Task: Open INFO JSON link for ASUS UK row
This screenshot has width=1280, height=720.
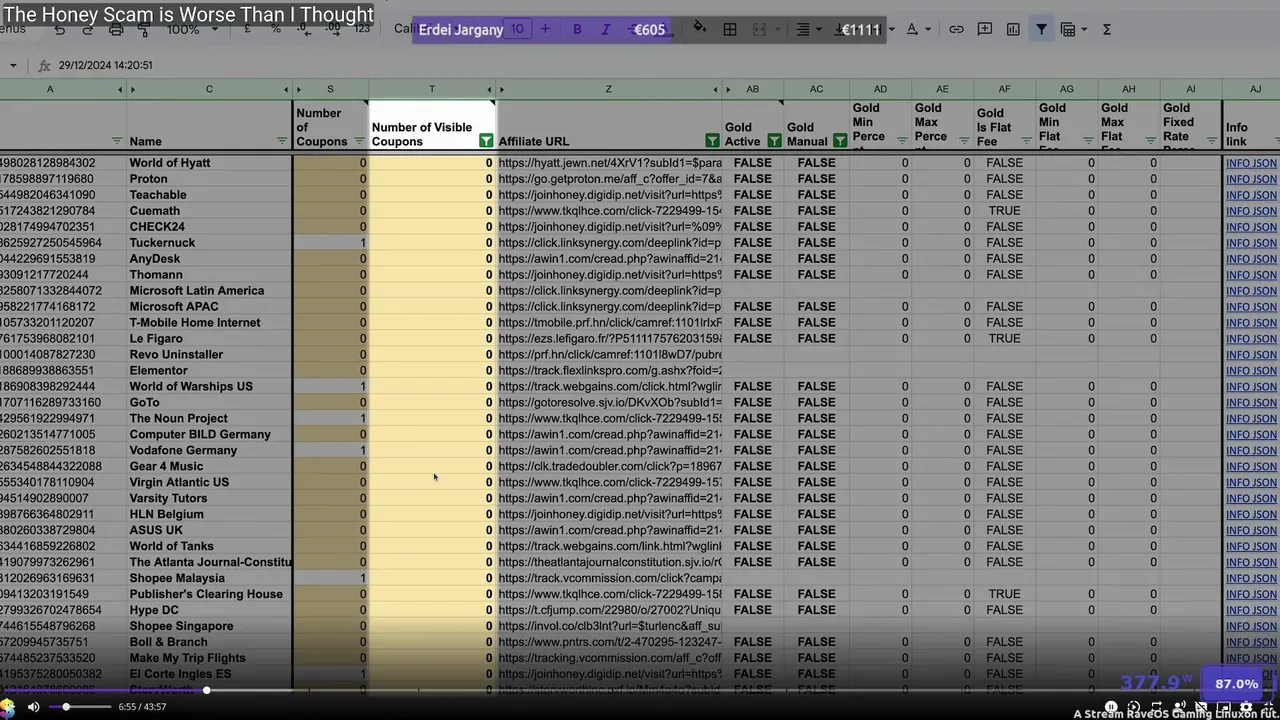Action: point(1251,530)
